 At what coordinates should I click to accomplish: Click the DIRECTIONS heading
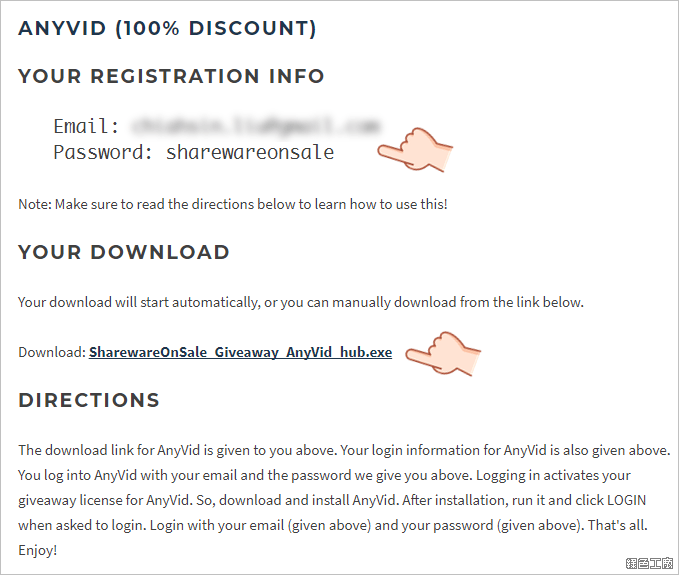(89, 400)
